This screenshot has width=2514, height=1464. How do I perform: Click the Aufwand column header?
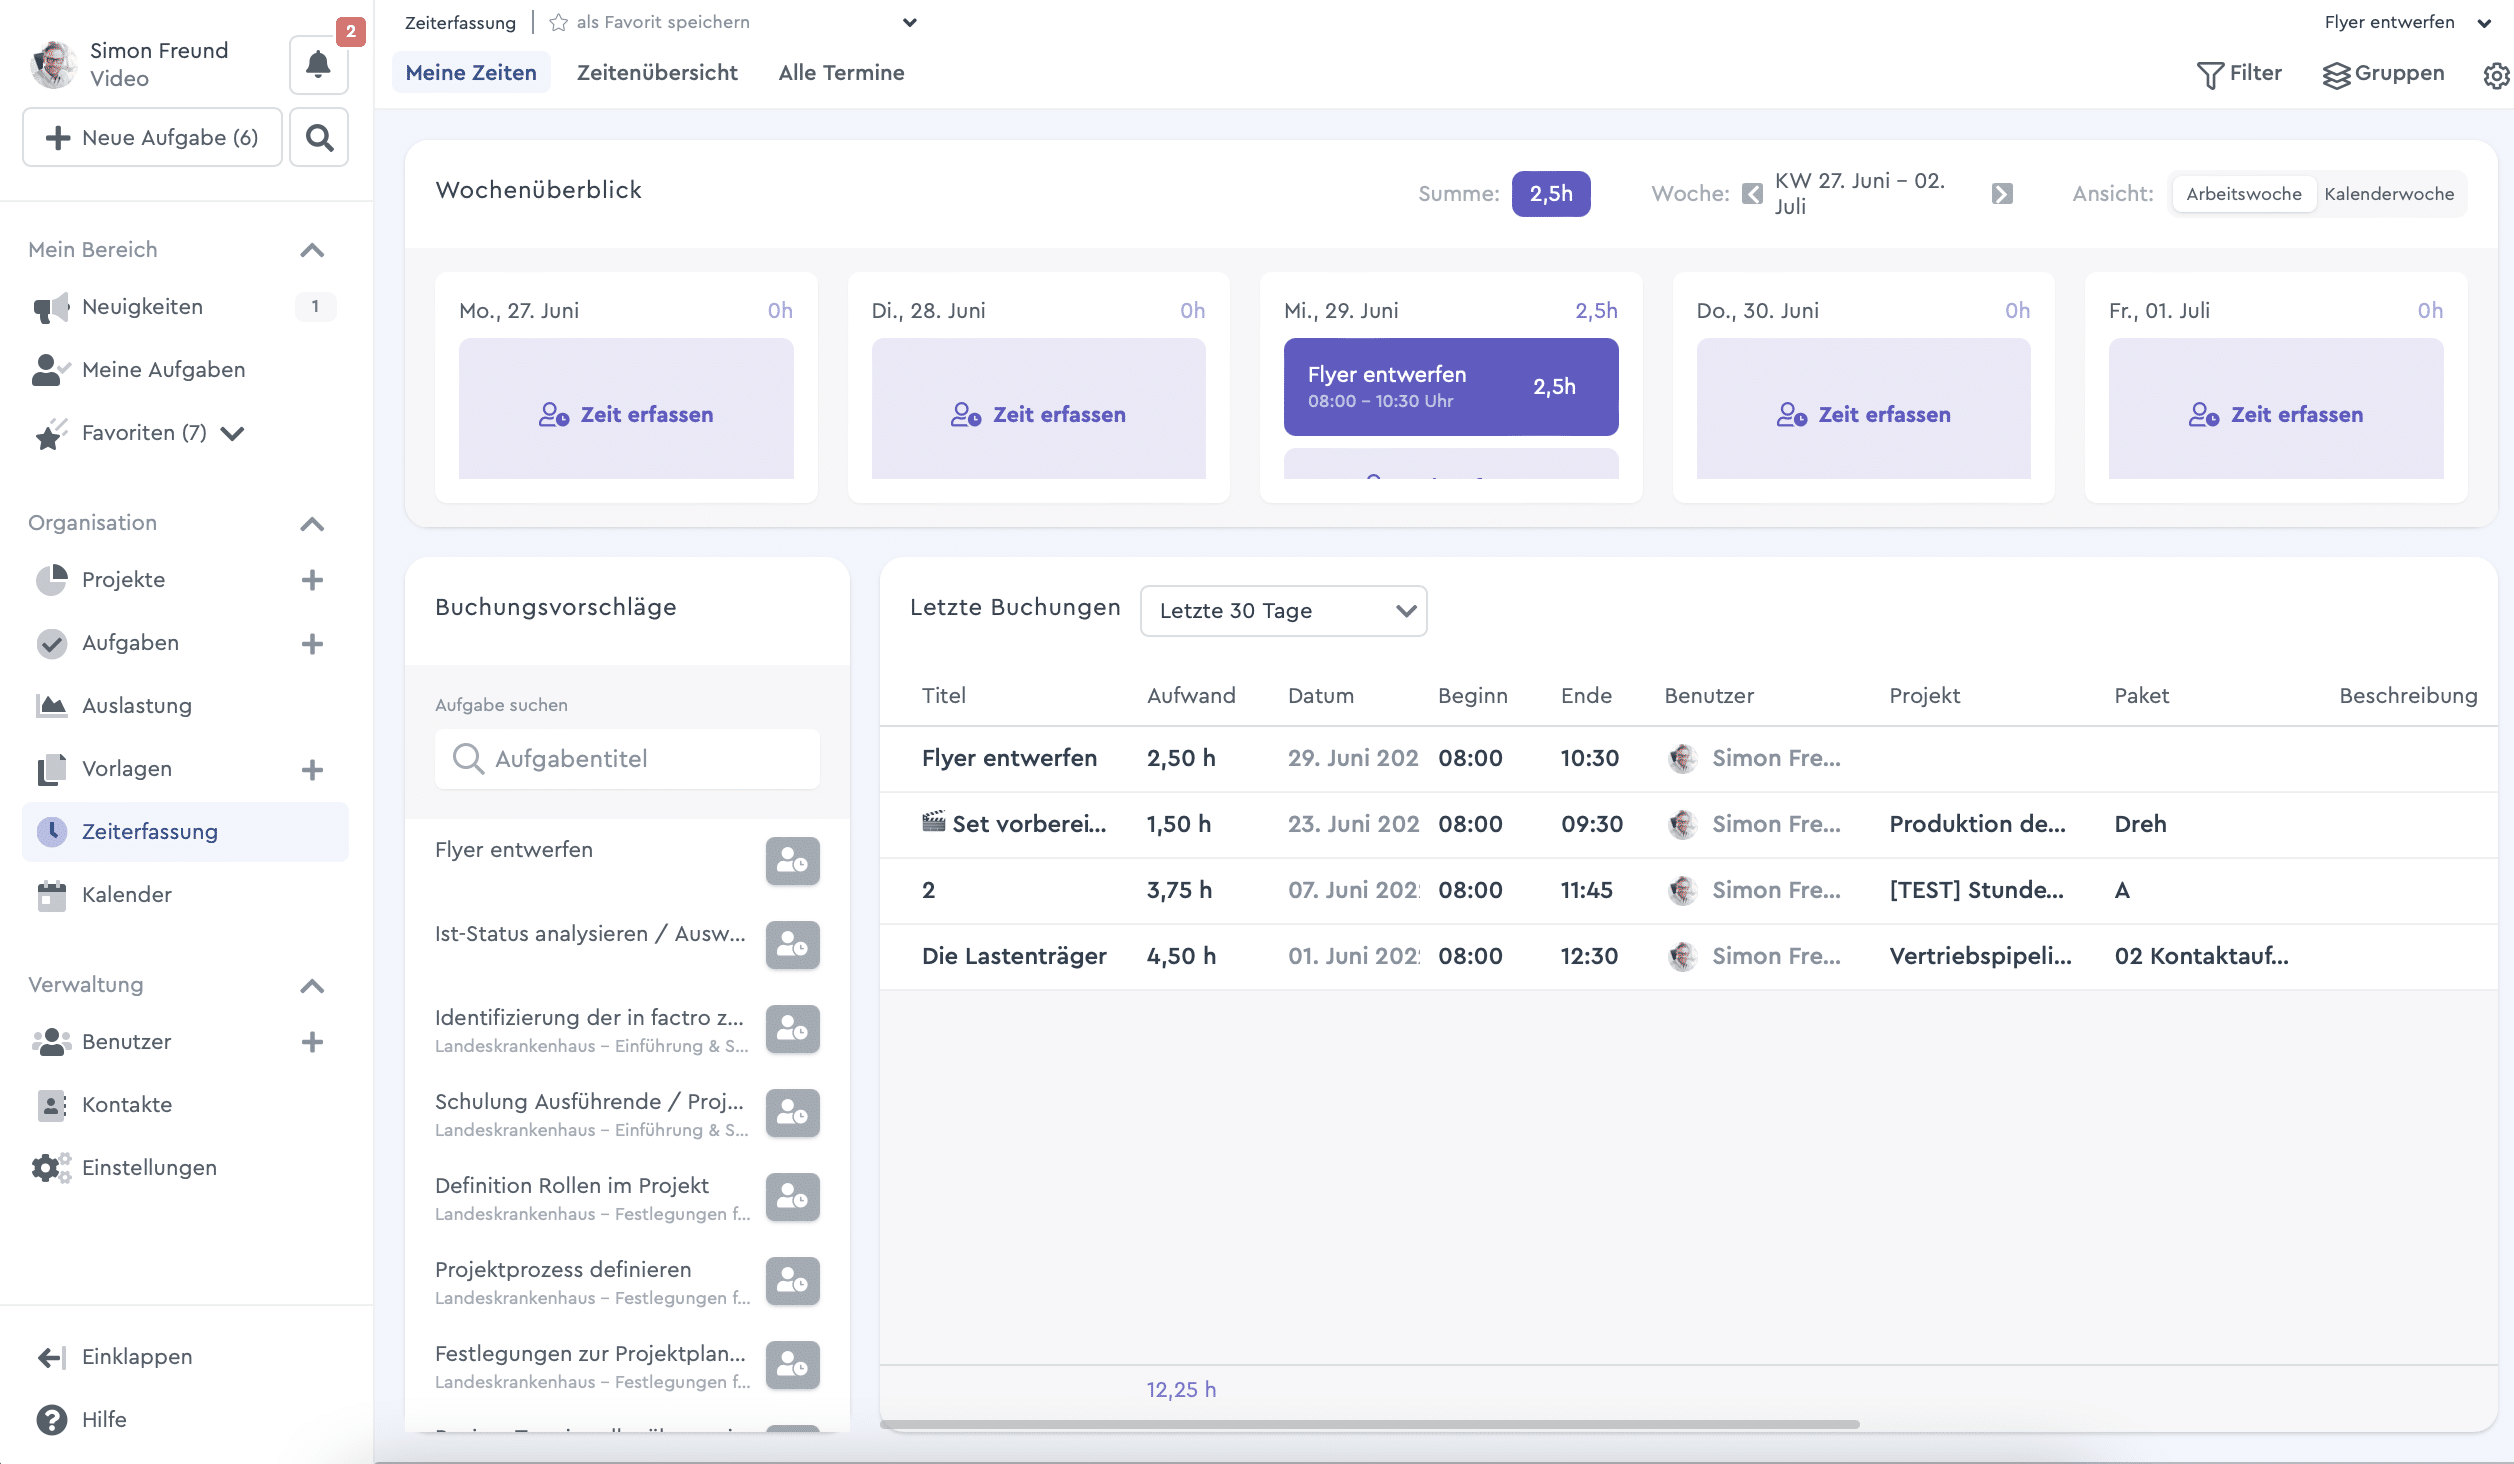click(x=1191, y=696)
